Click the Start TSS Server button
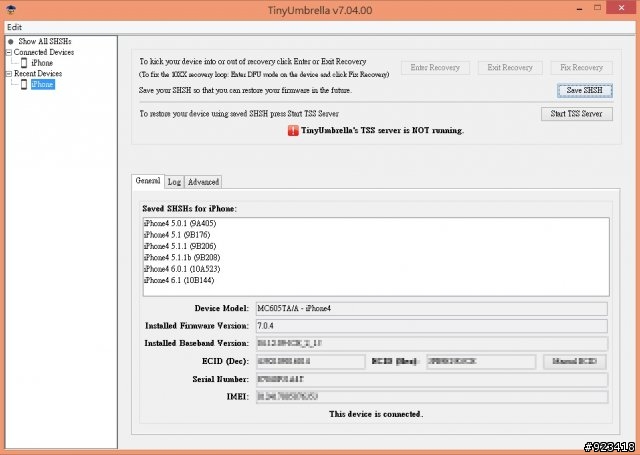 (x=577, y=114)
